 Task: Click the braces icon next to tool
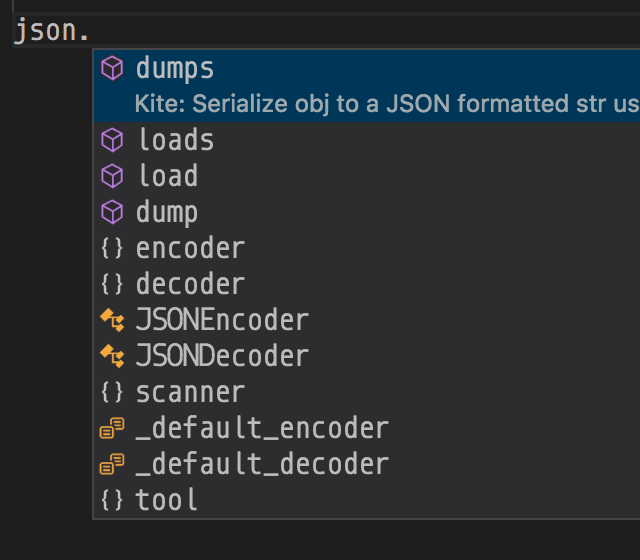point(113,500)
